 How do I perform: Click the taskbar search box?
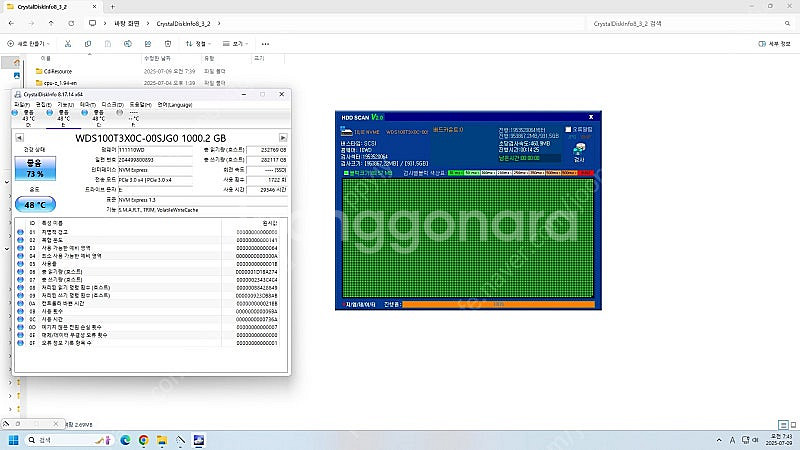(69, 440)
